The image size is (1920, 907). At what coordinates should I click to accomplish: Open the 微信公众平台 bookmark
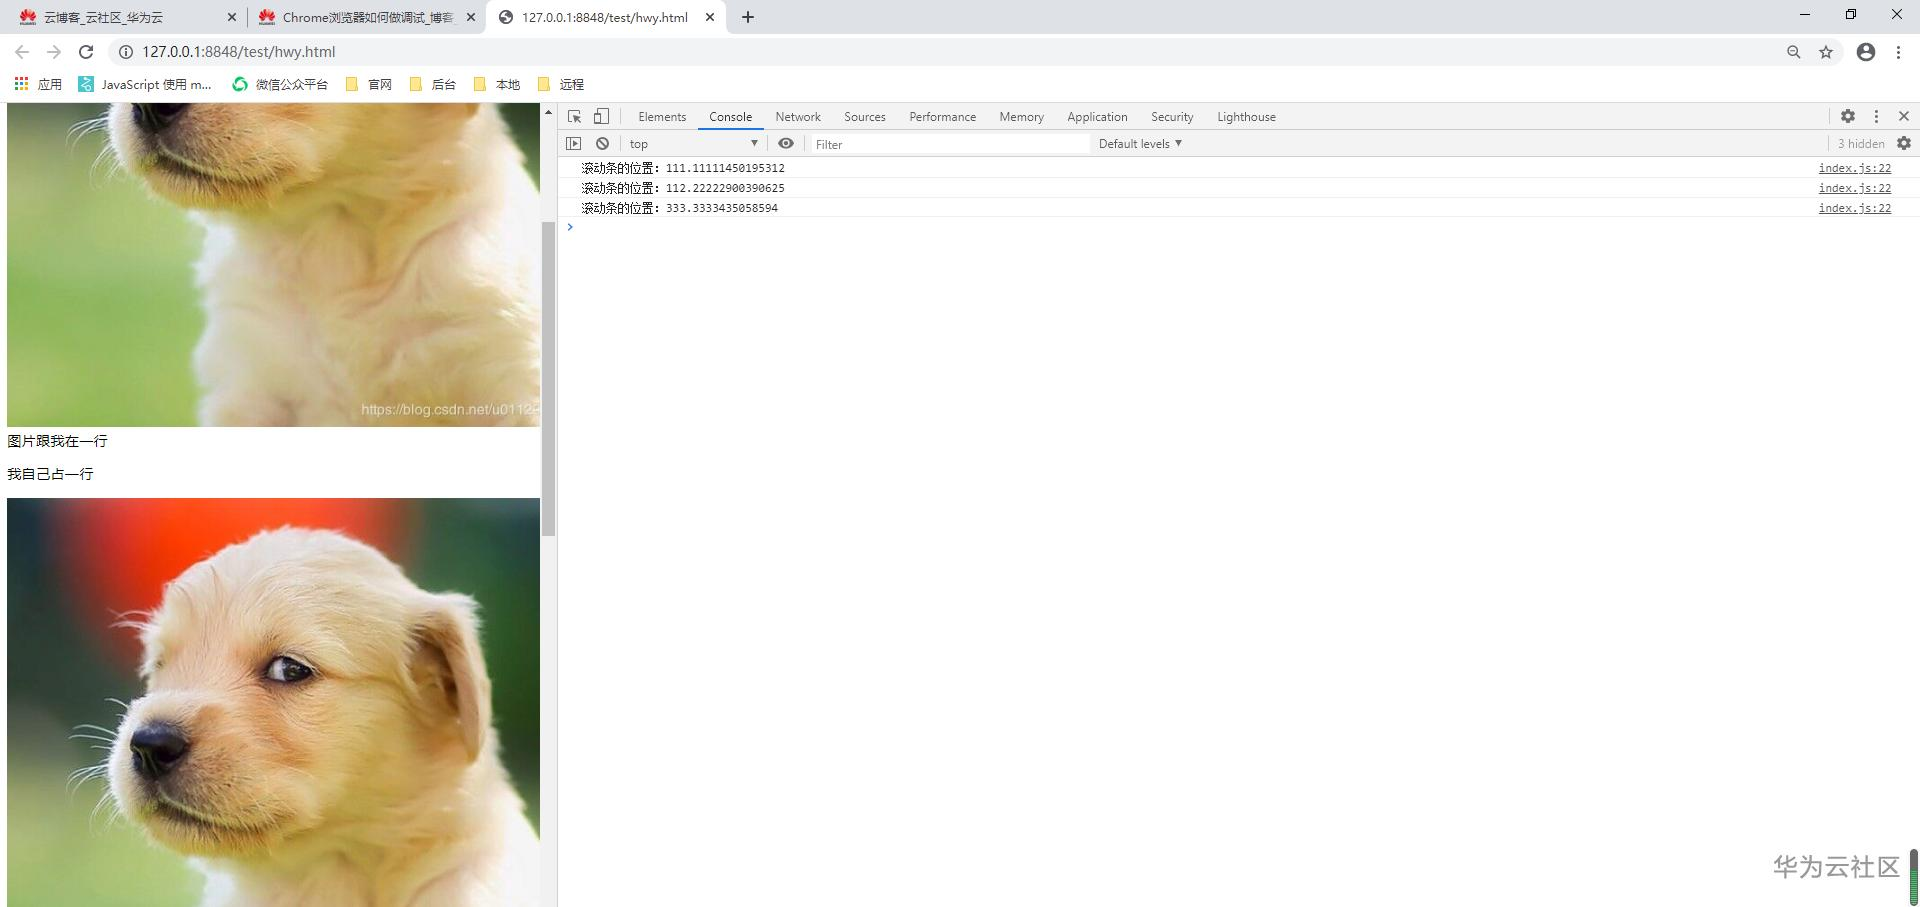click(280, 85)
